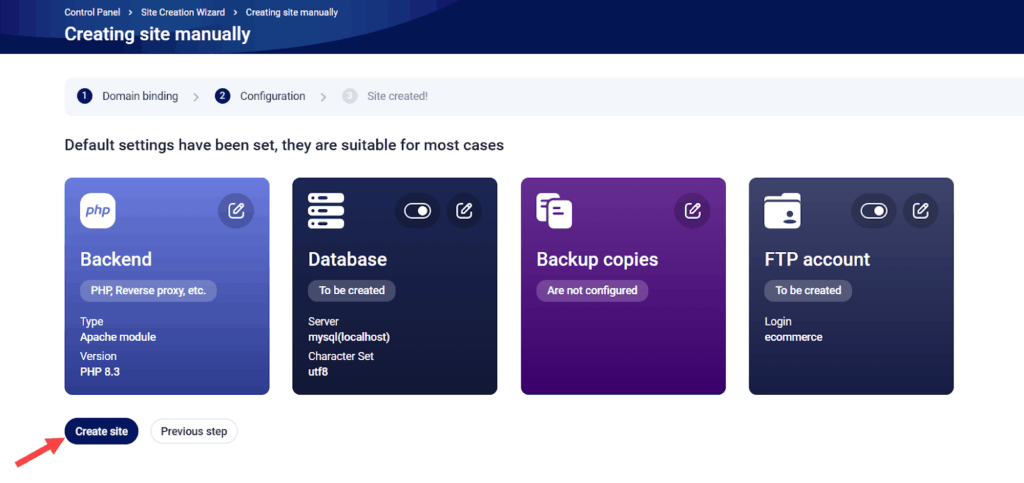Edit Backup copies configuration icon

692,211
